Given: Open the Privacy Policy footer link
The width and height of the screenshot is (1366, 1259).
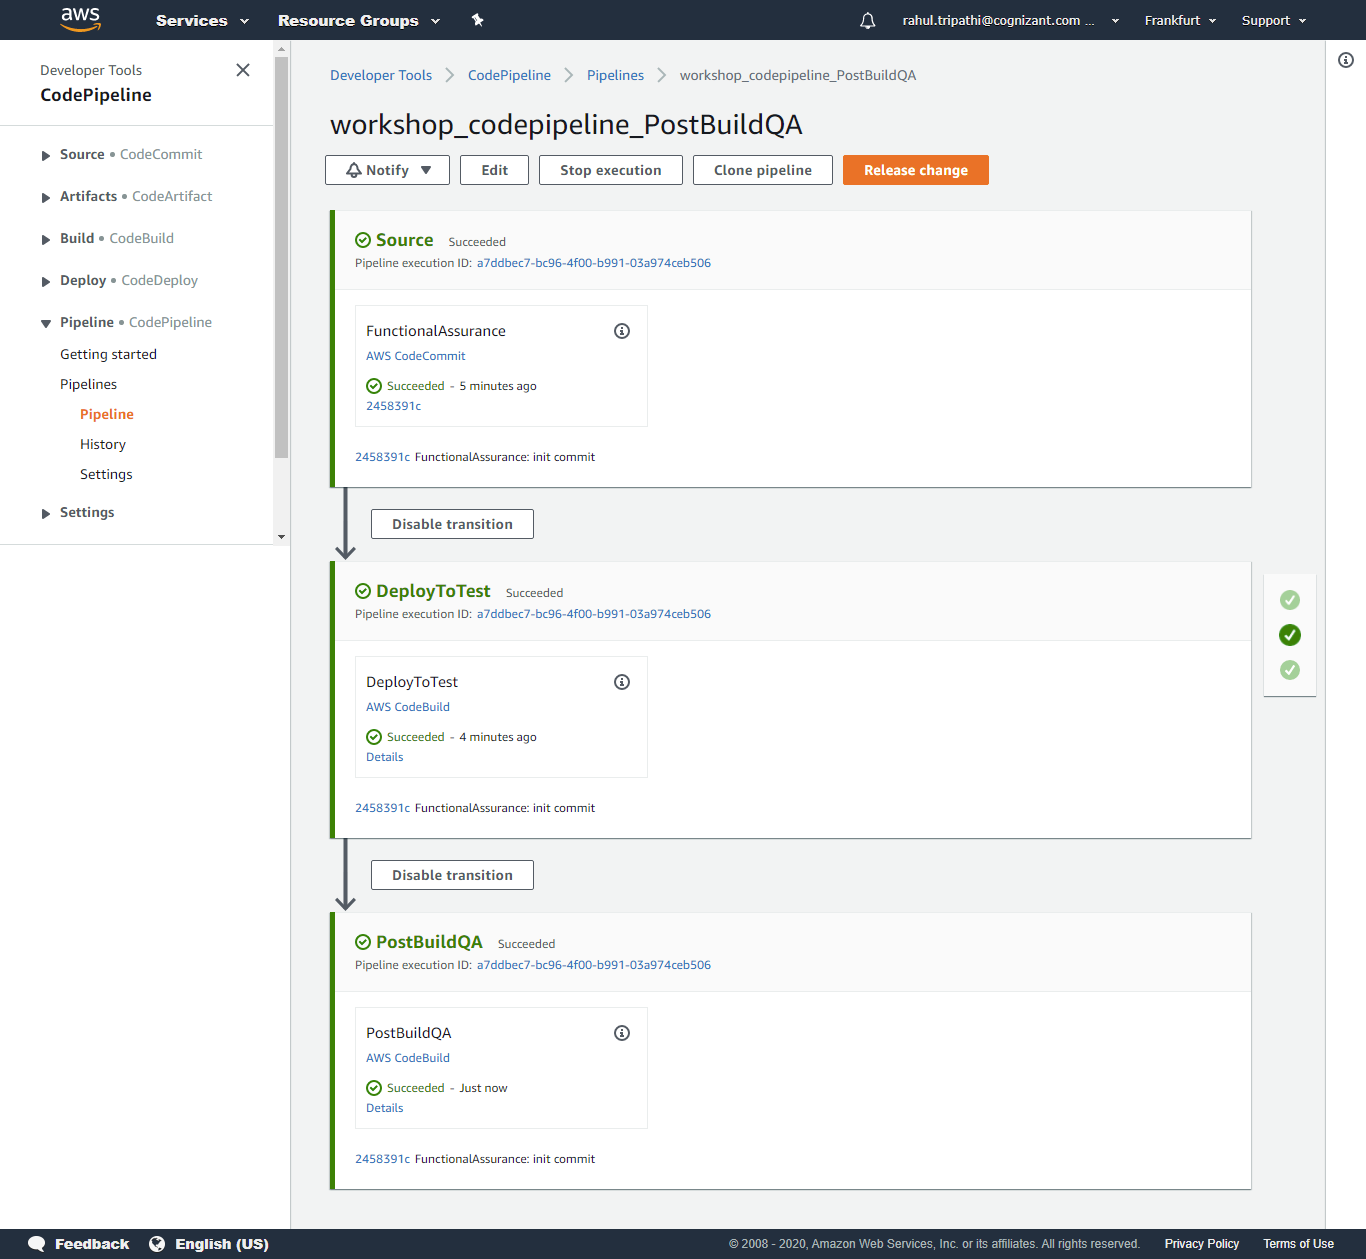Looking at the screenshot, I should click(1202, 1244).
